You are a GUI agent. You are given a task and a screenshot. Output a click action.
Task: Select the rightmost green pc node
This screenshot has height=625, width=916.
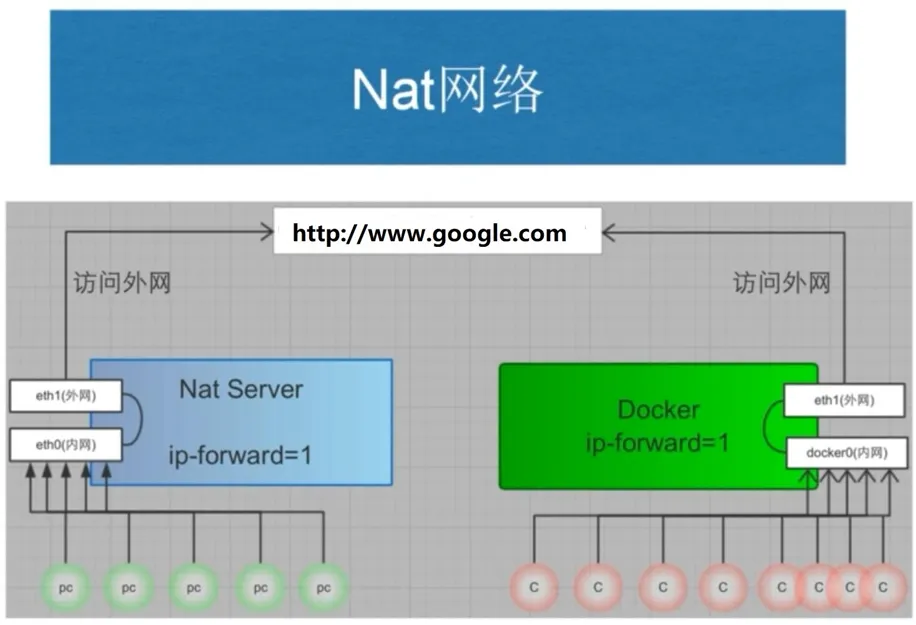[x=323, y=588]
